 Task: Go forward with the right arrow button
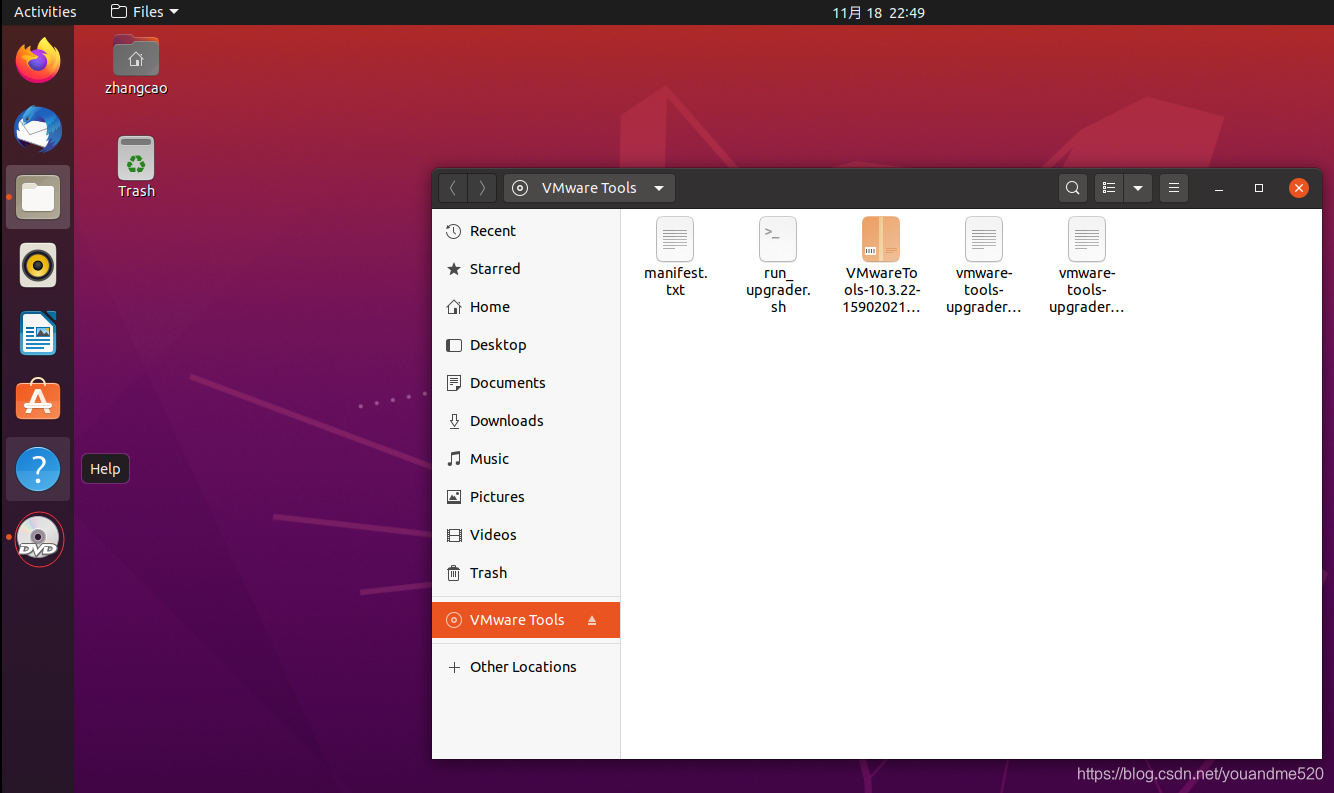coord(482,188)
